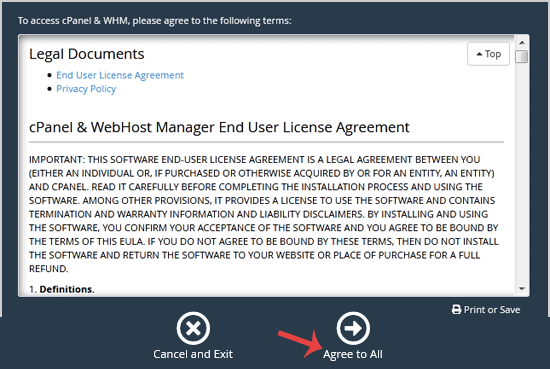
Task: Accept terms via the Agree to All label
Action: click(353, 354)
